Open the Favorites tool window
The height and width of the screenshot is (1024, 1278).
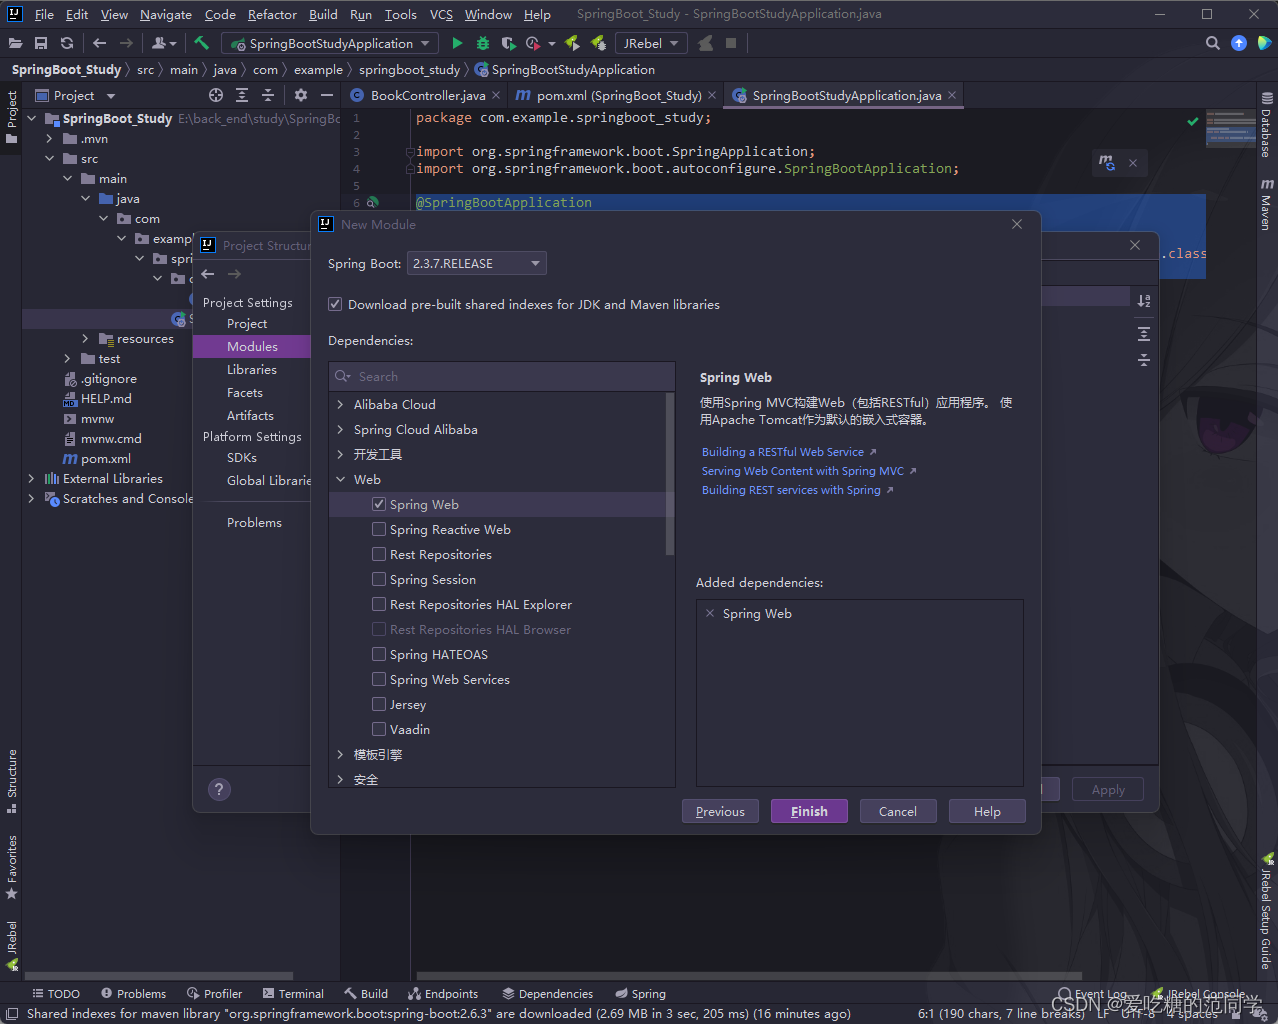(x=12, y=867)
